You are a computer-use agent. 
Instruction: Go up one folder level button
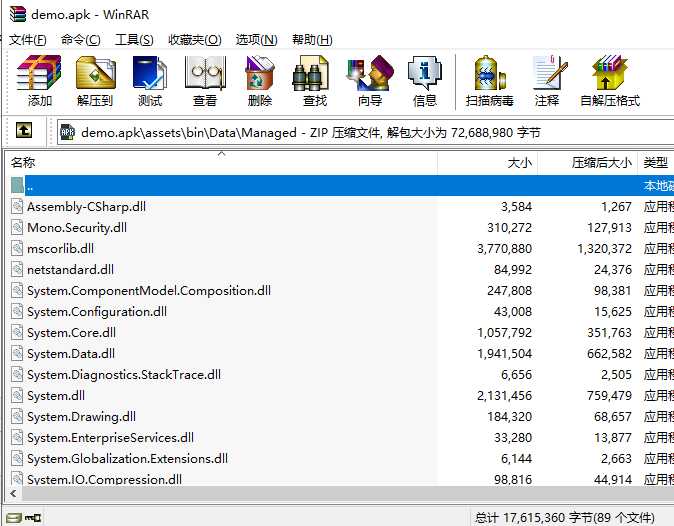(x=24, y=130)
